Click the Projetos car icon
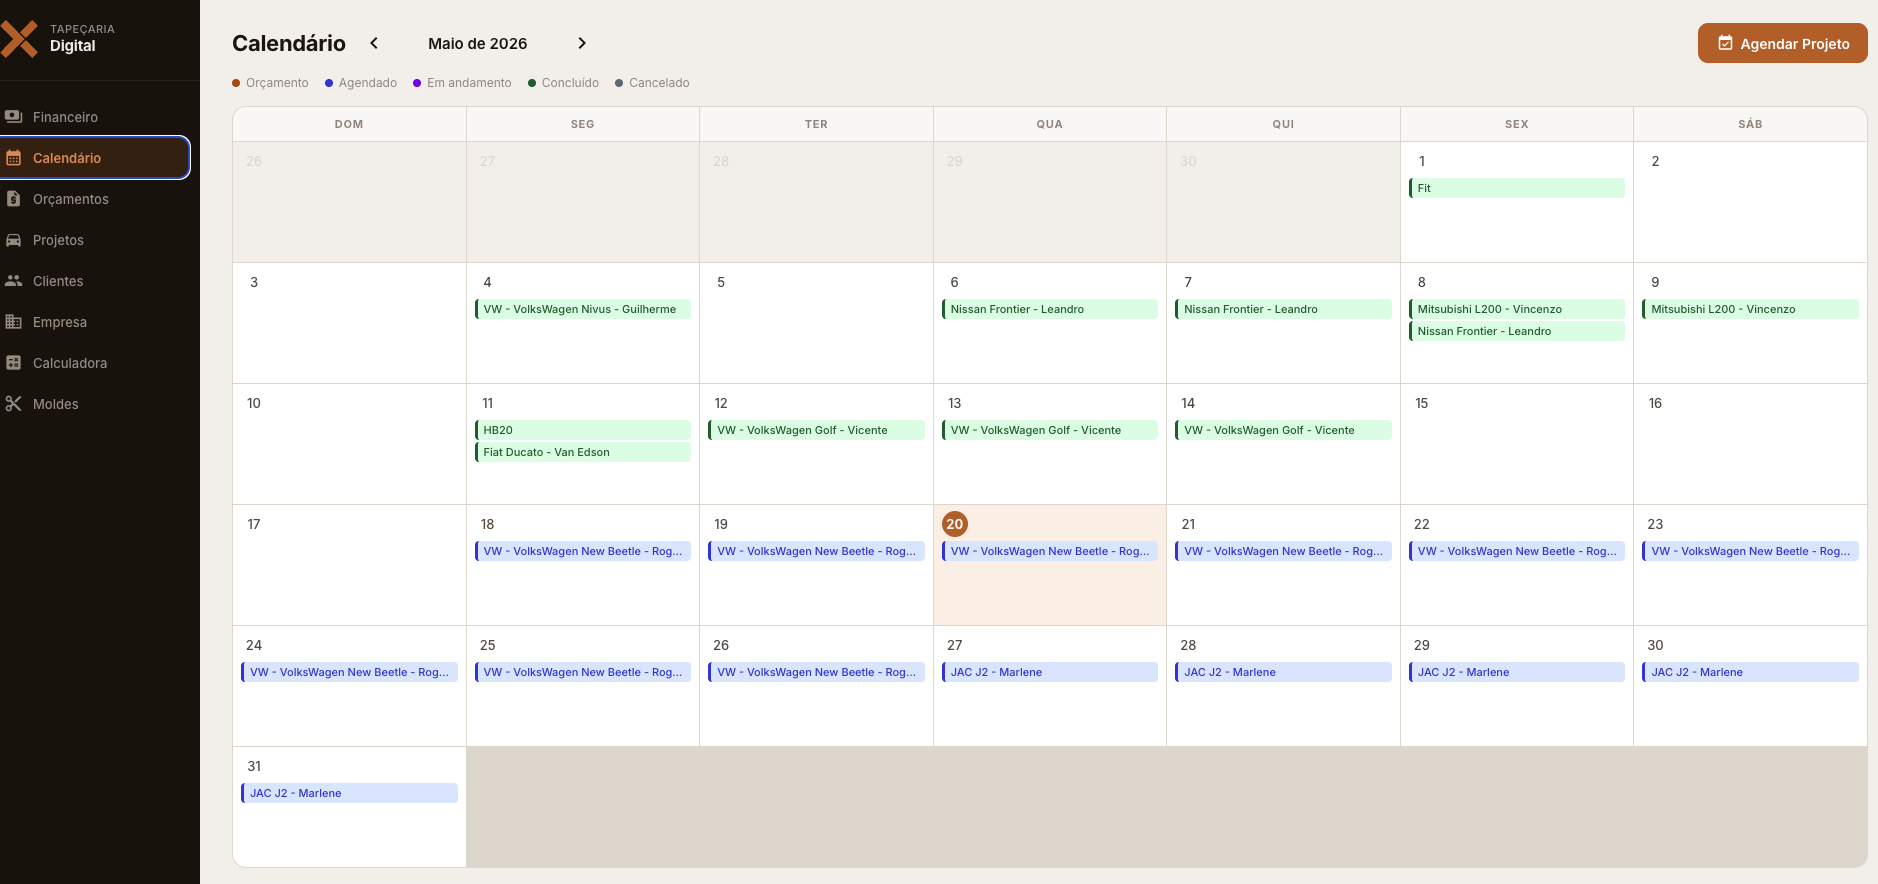Image resolution: width=1878 pixels, height=884 pixels. click(x=13, y=240)
